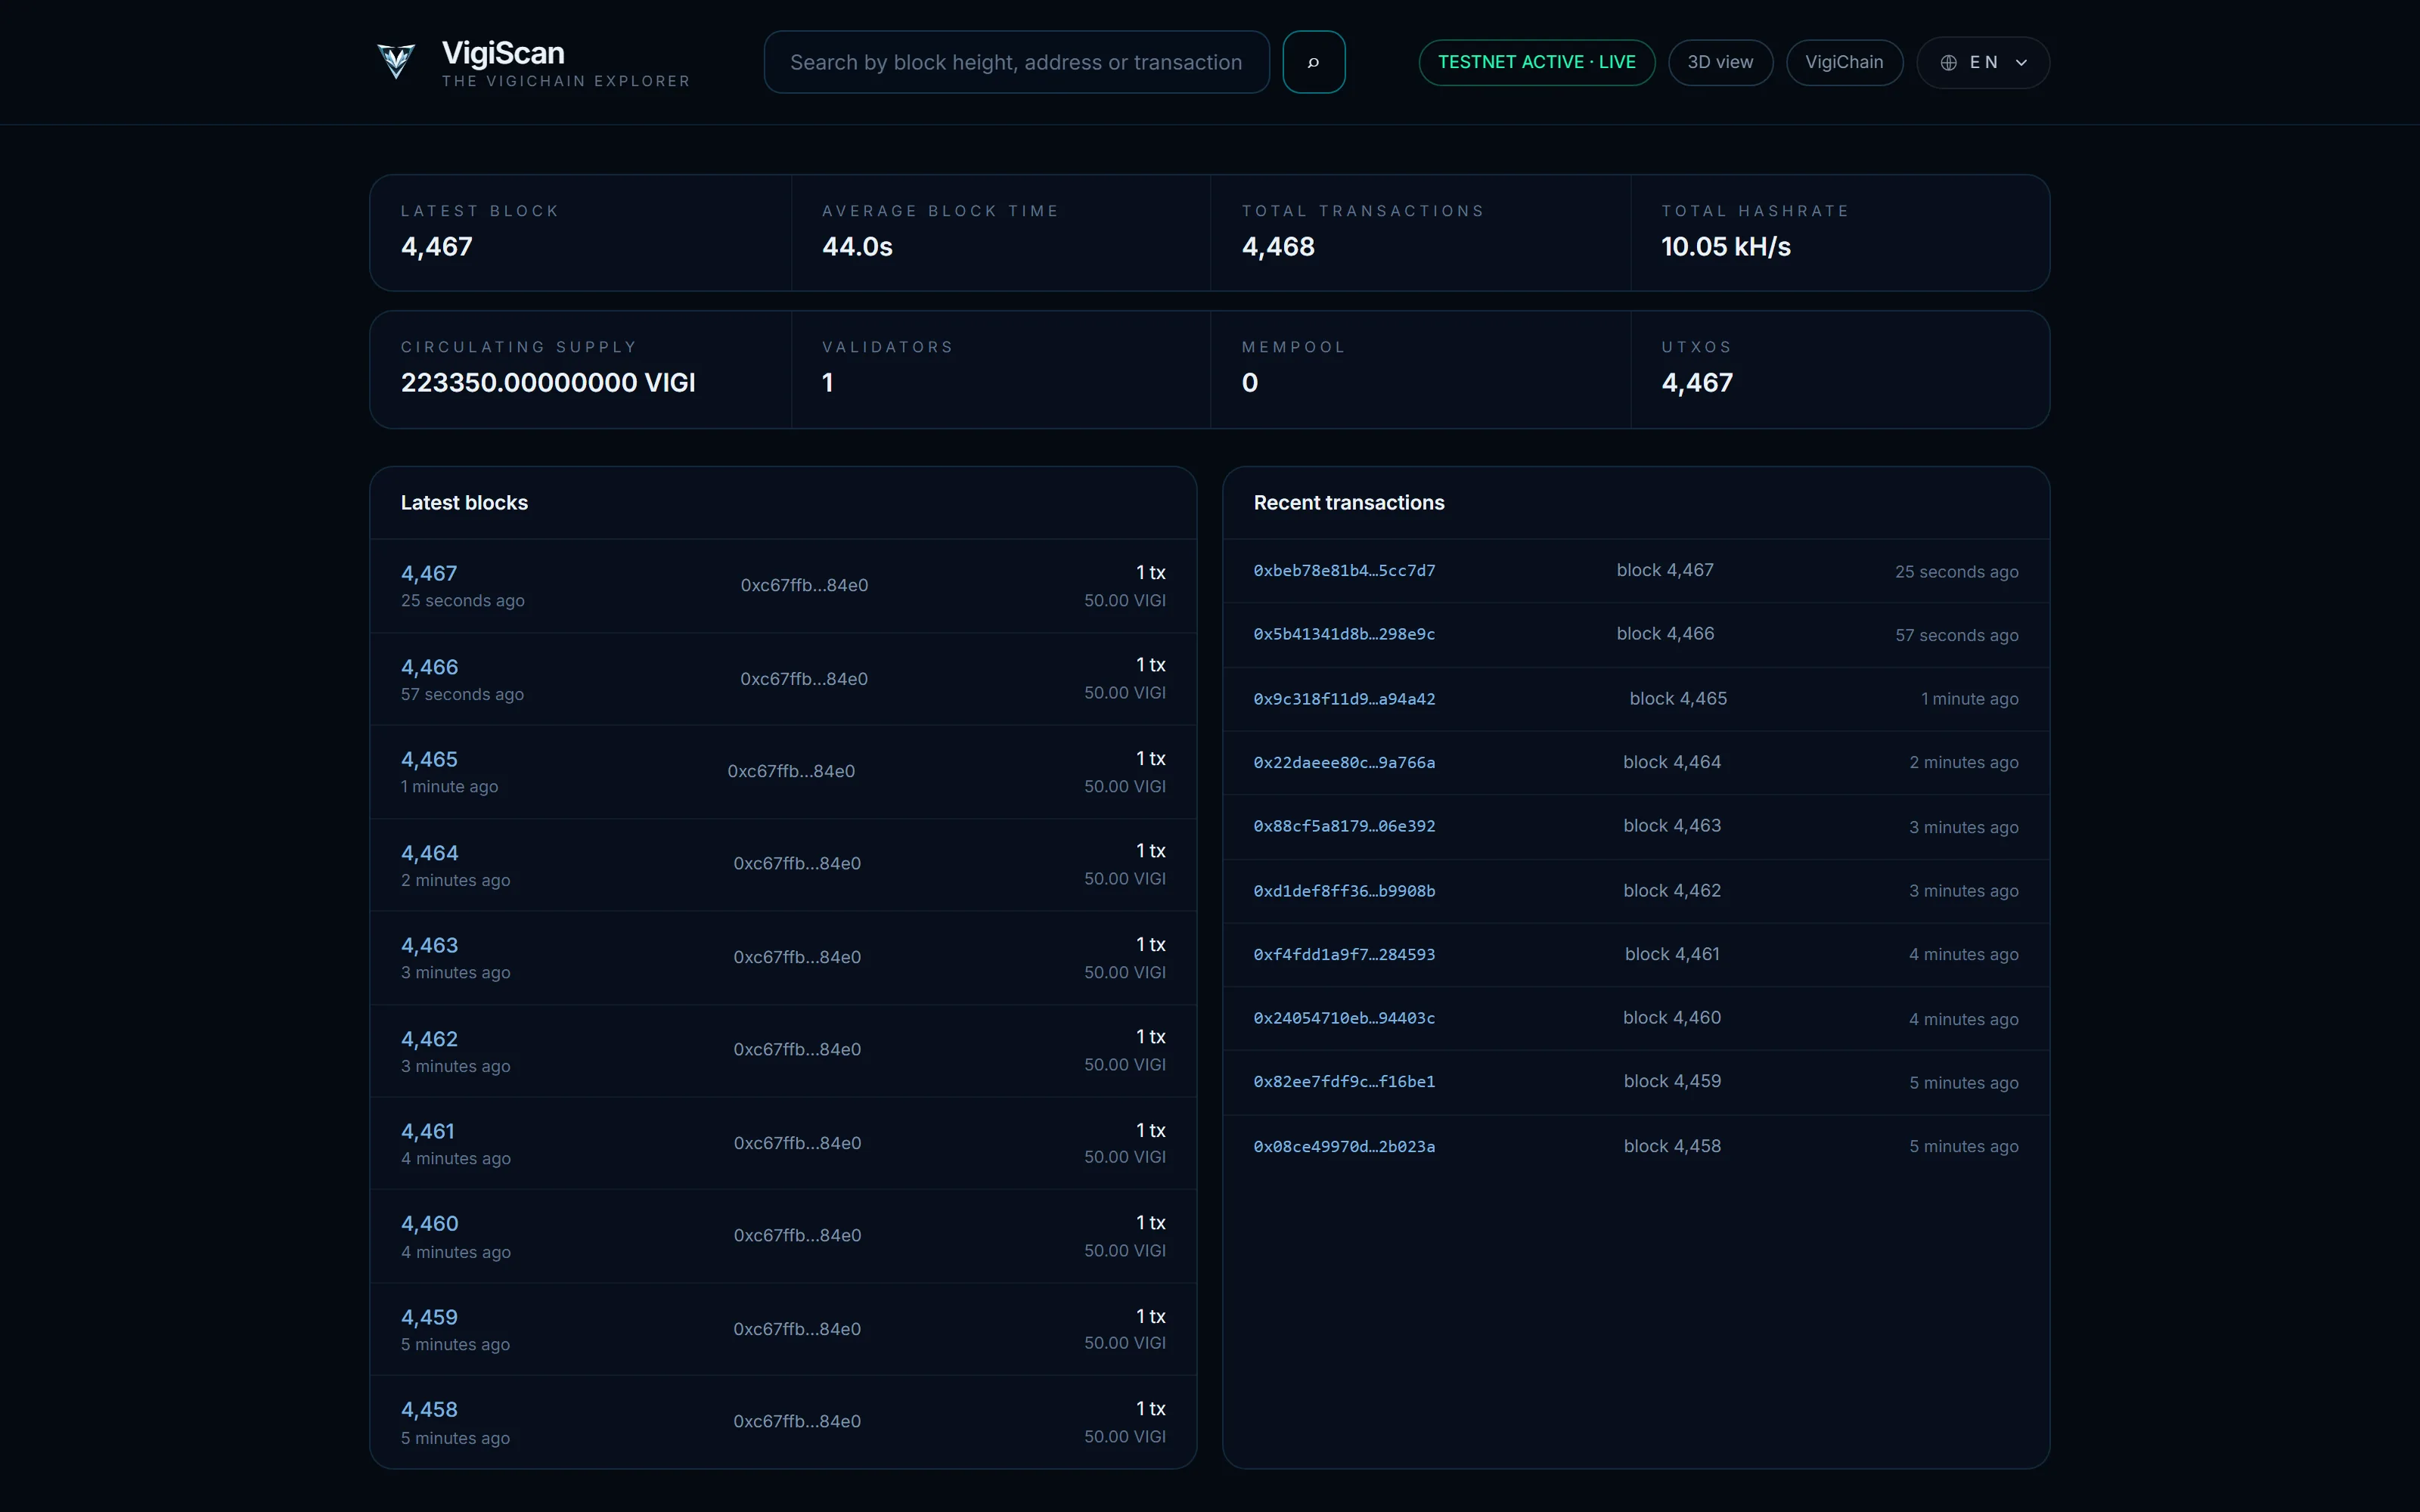Click '1 minute ago' in Recent transactions
The image size is (2420, 1512).
(1969, 699)
